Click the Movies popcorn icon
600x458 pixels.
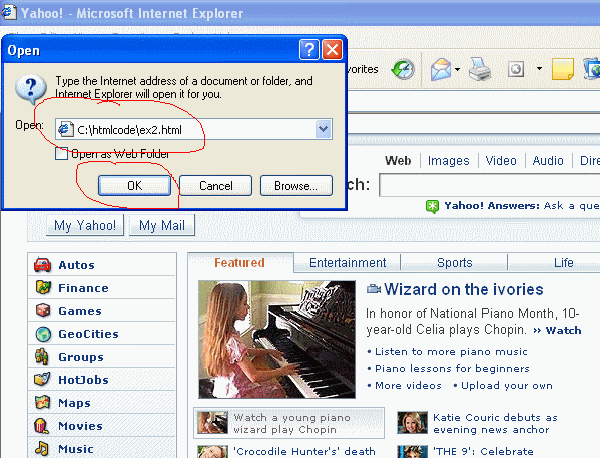41,426
